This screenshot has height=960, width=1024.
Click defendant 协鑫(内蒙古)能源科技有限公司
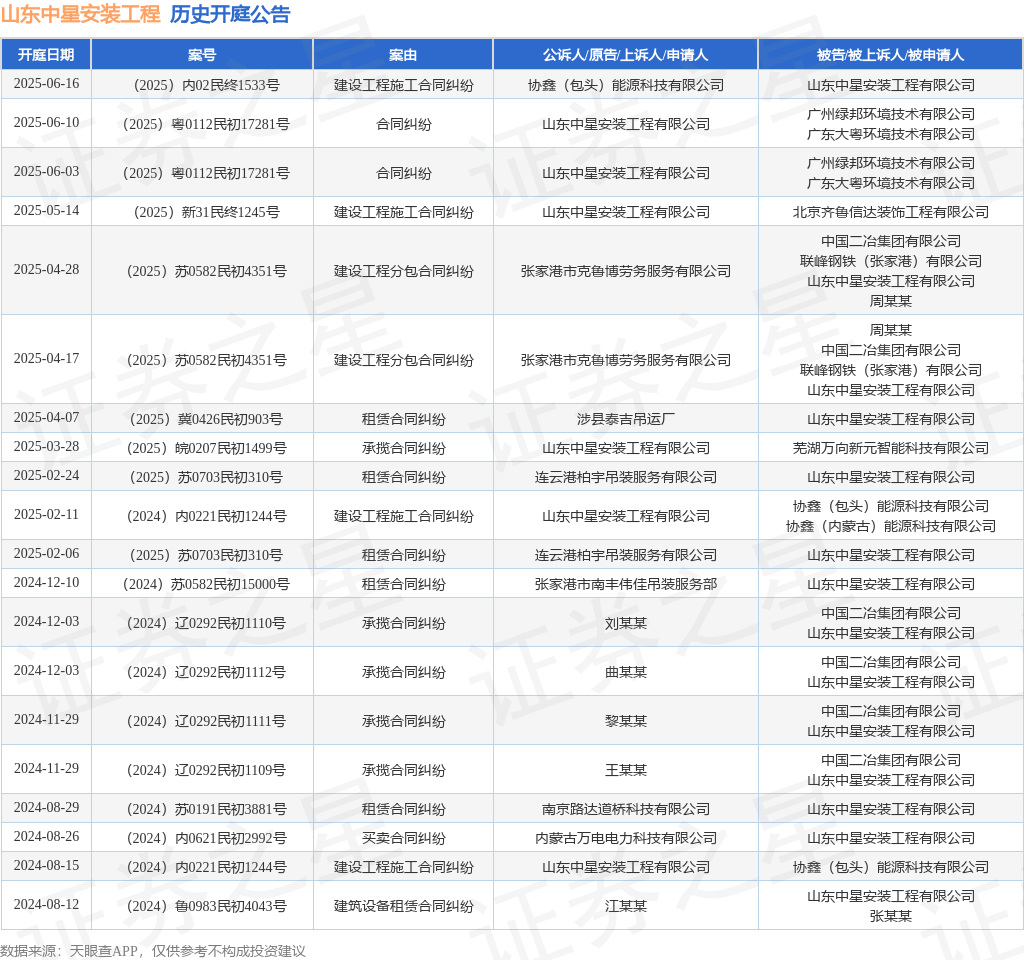(x=890, y=526)
